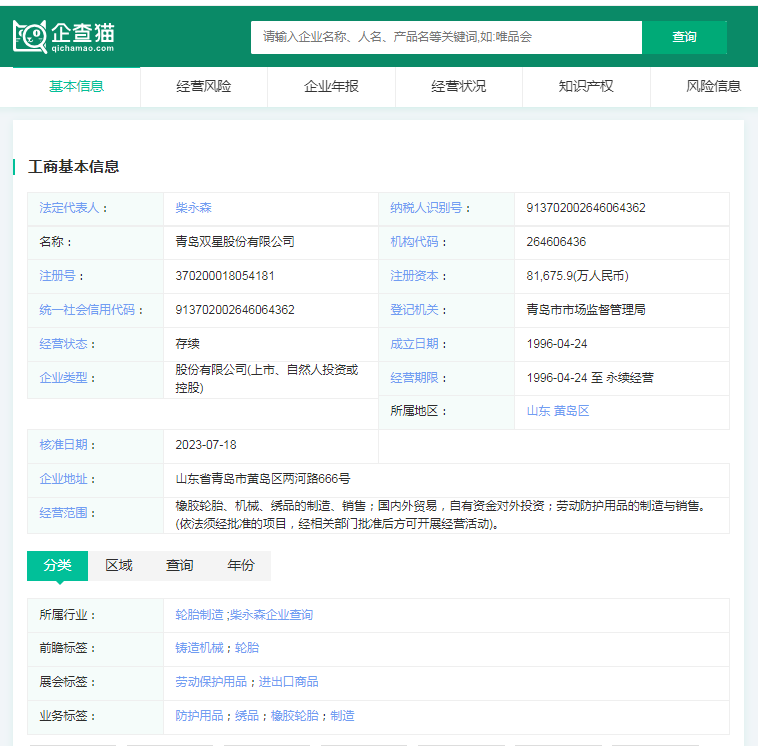Switch to the 经营风险 tab
Screen dimensions: 758x746
[204, 86]
